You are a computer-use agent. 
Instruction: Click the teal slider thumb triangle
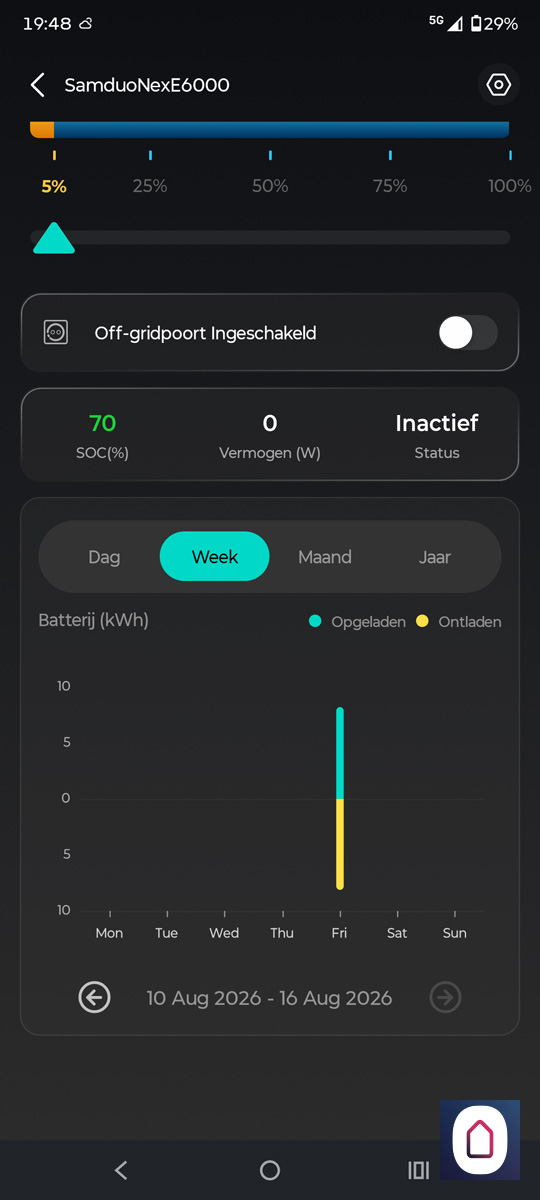[x=54, y=238]
